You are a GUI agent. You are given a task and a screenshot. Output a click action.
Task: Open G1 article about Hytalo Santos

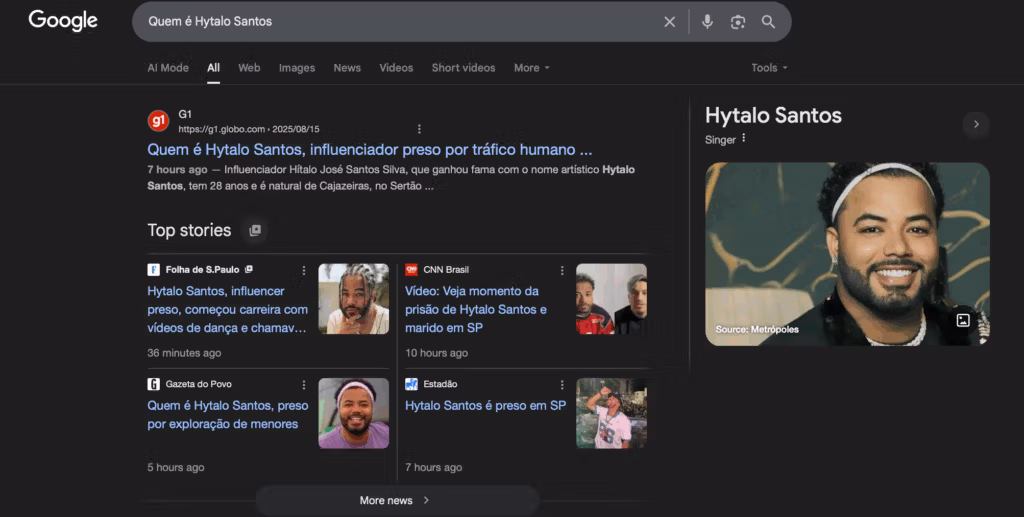(369, 149)
